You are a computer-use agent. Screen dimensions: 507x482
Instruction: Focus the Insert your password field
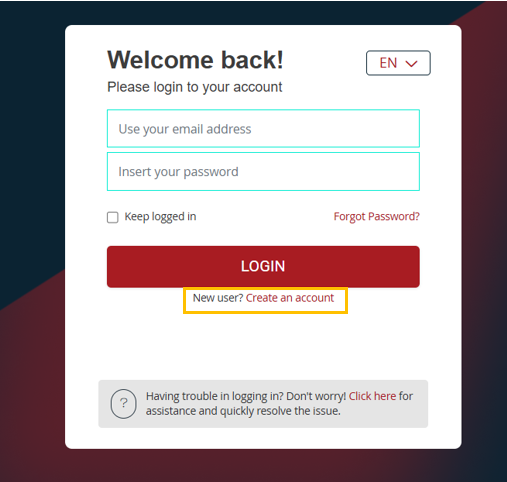tap(263, 172)
